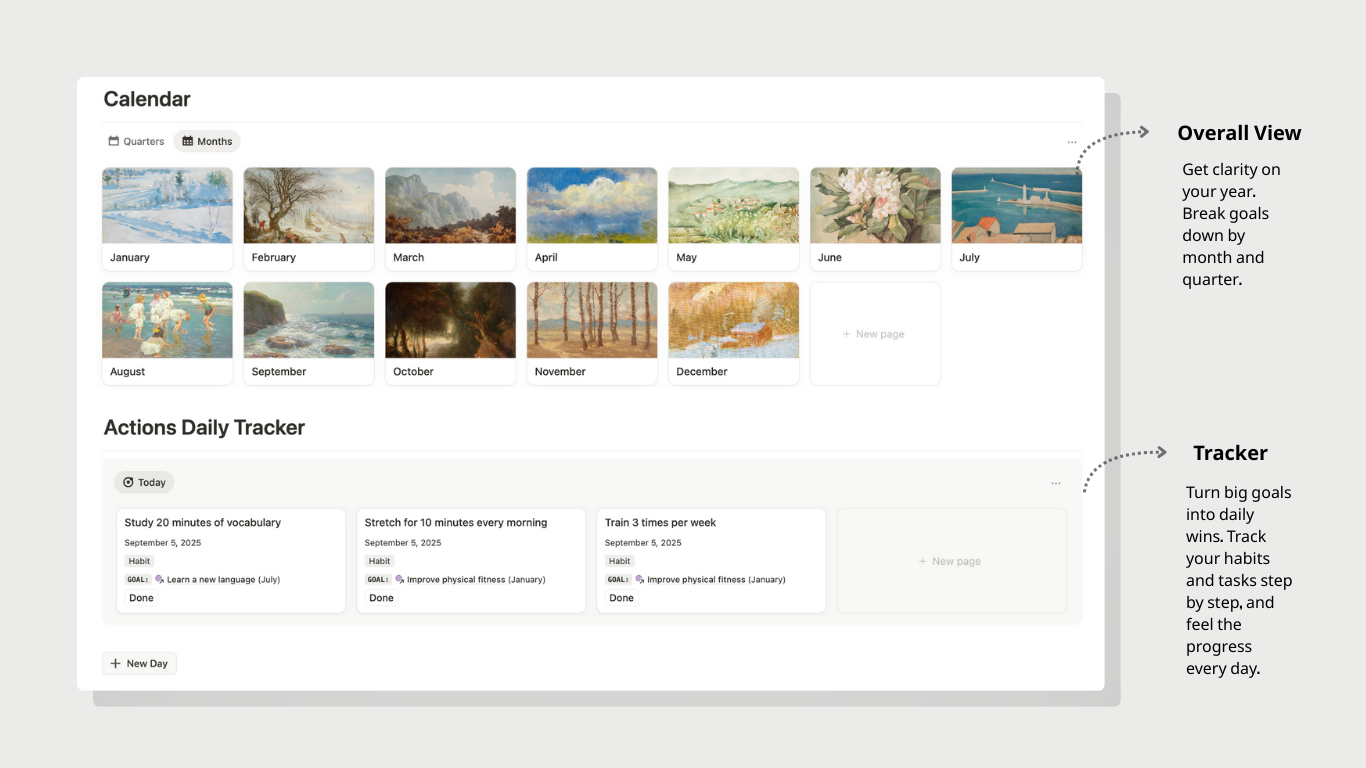Open the May month card
This screenshot has width=1366, height=768.
tap(734, 219)
